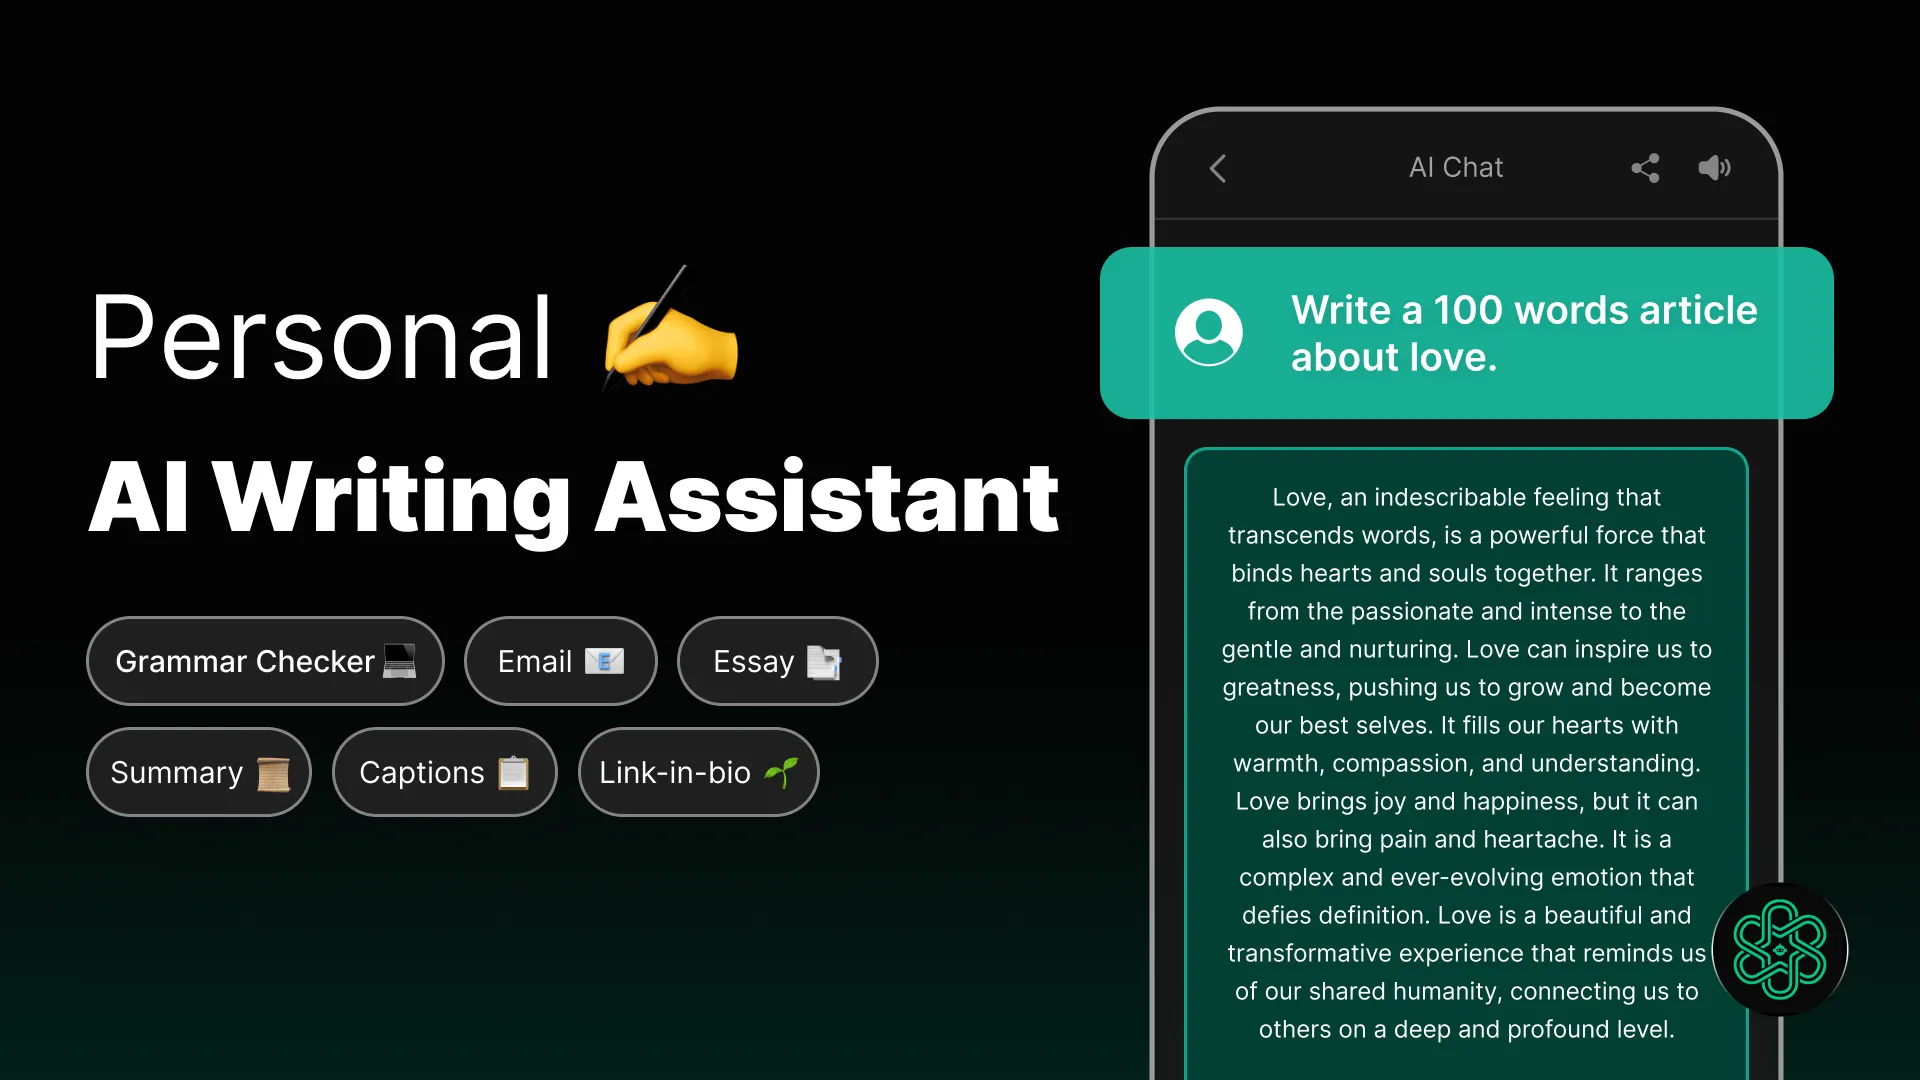Viewport: 1920px width, 1080px height.
Task: Select the Email feature button
Action: (x=559, y=661)
